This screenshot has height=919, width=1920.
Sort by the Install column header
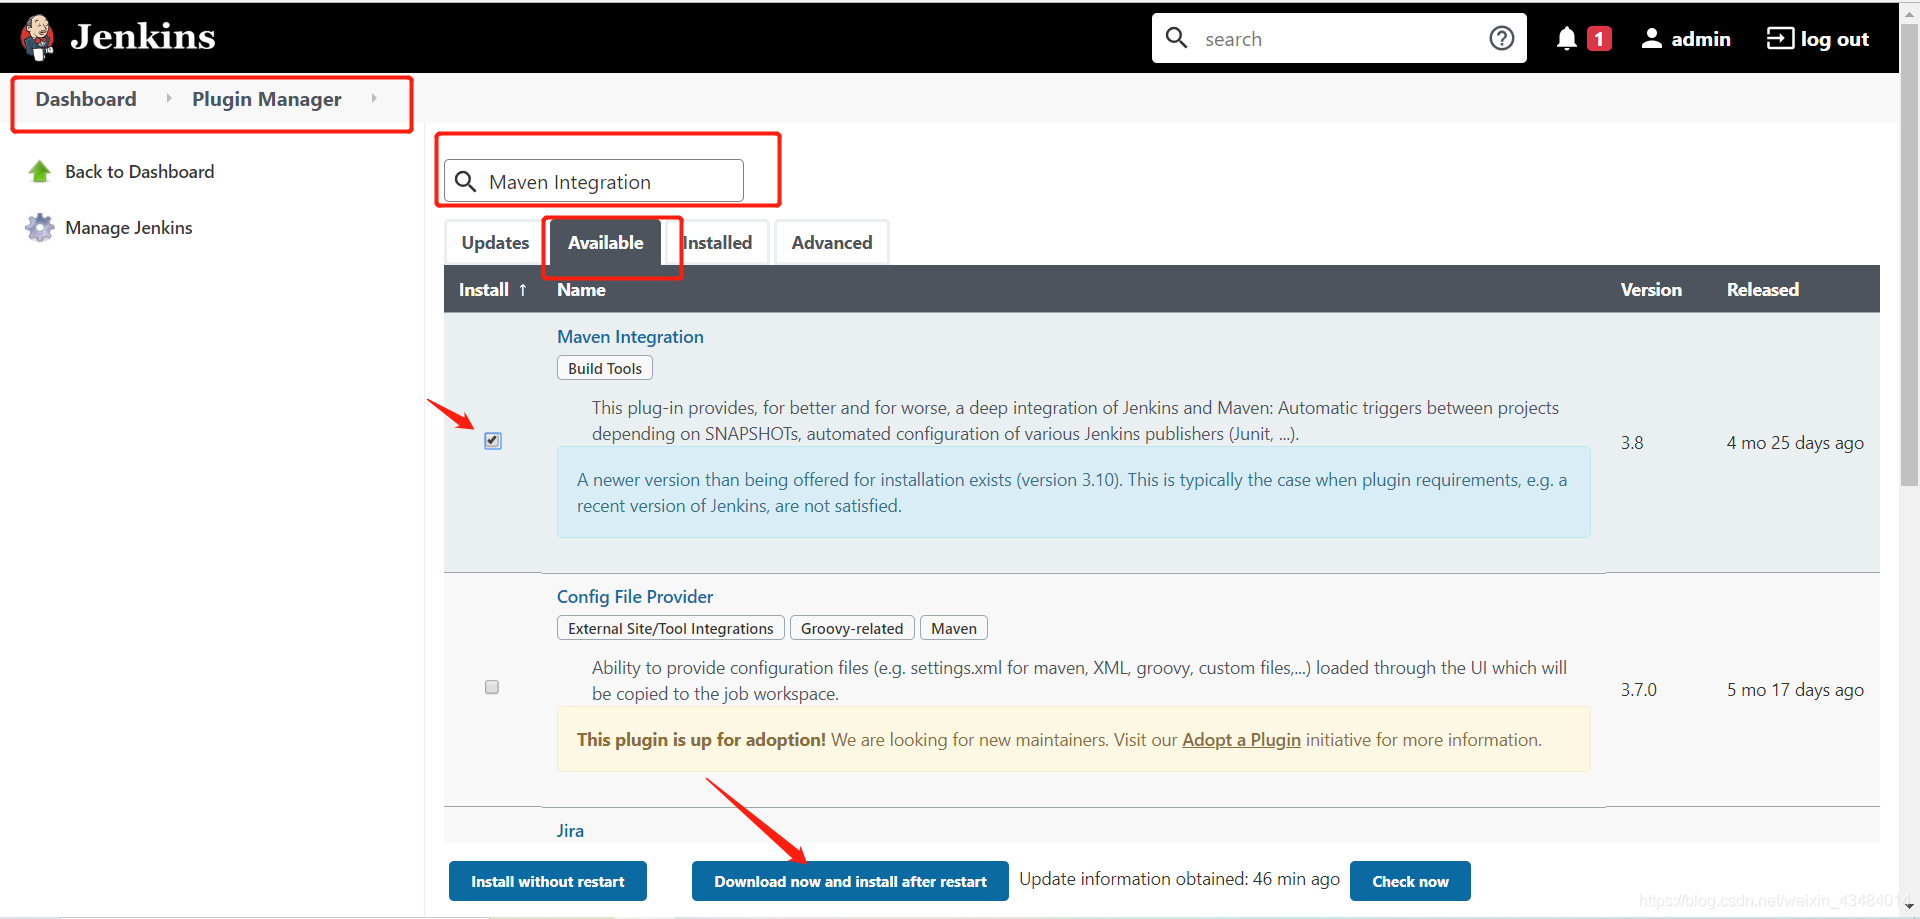tap(493, 289)
